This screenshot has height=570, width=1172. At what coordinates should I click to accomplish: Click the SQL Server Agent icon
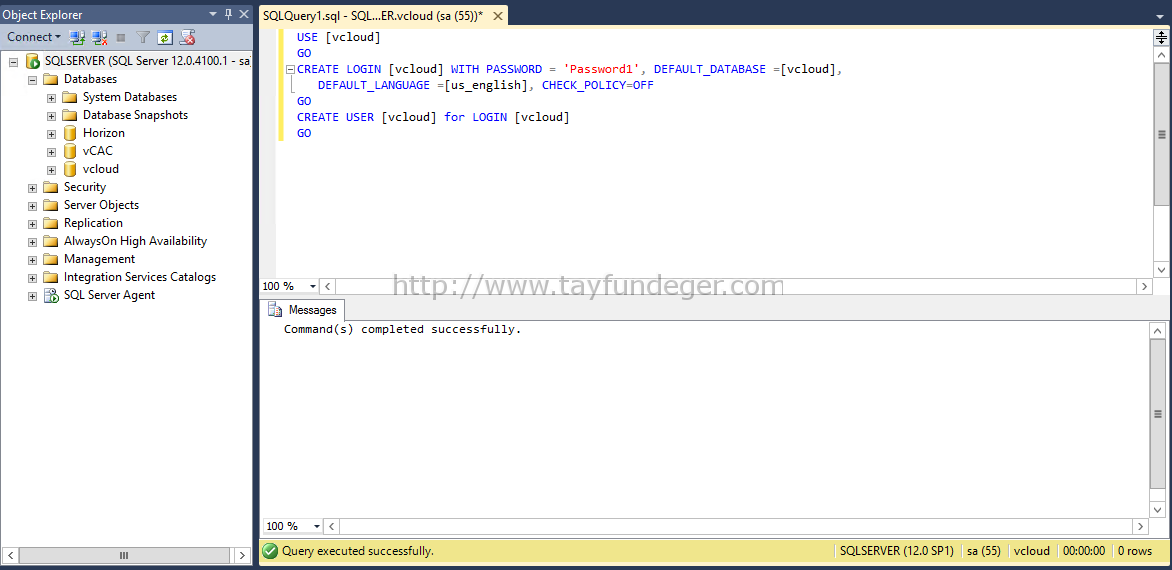click(x=51, y=295)
